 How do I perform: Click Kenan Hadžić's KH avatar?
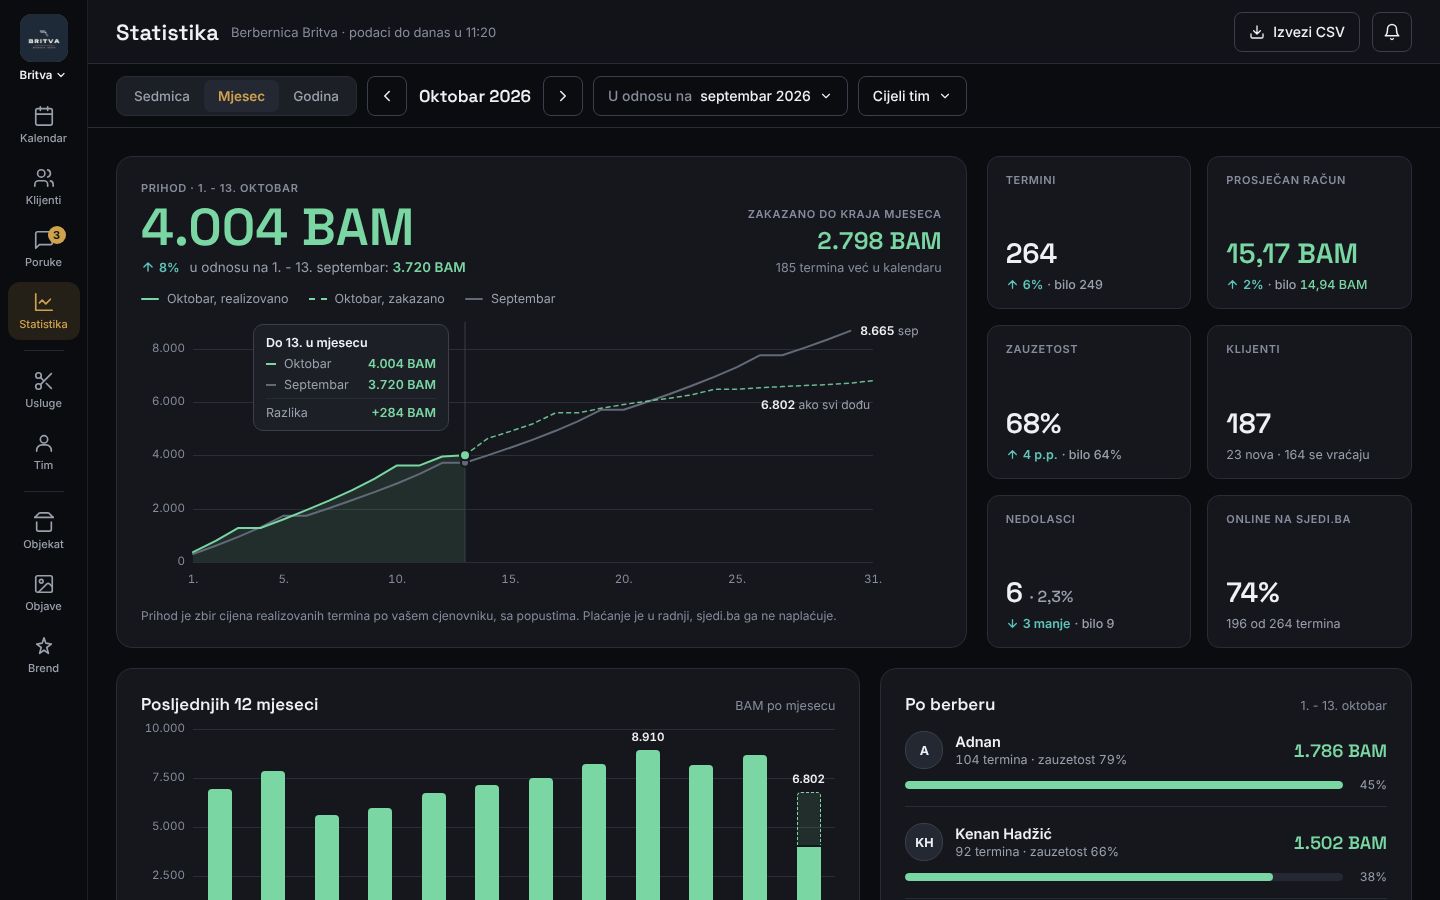pos(924,842)
